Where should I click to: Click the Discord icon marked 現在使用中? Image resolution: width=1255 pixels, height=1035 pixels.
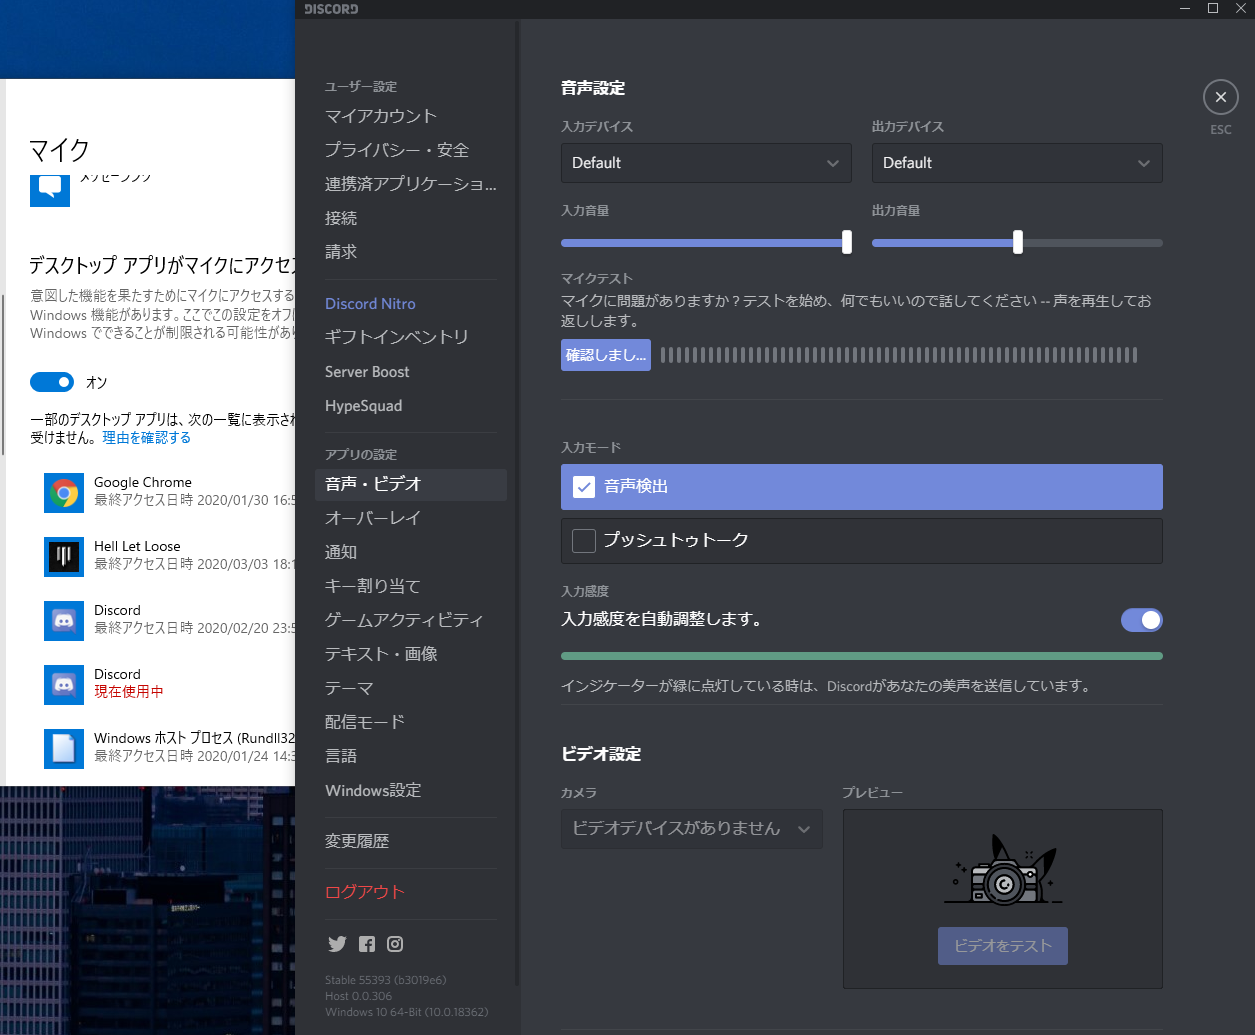64,685
